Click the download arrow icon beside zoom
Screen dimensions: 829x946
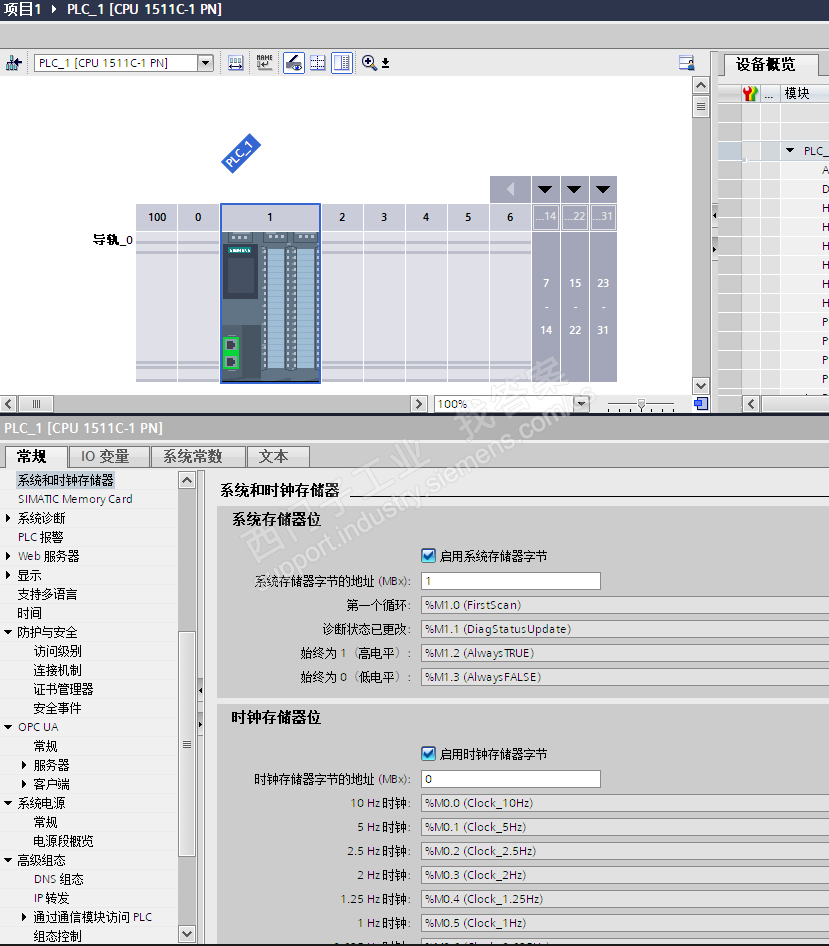386,63
